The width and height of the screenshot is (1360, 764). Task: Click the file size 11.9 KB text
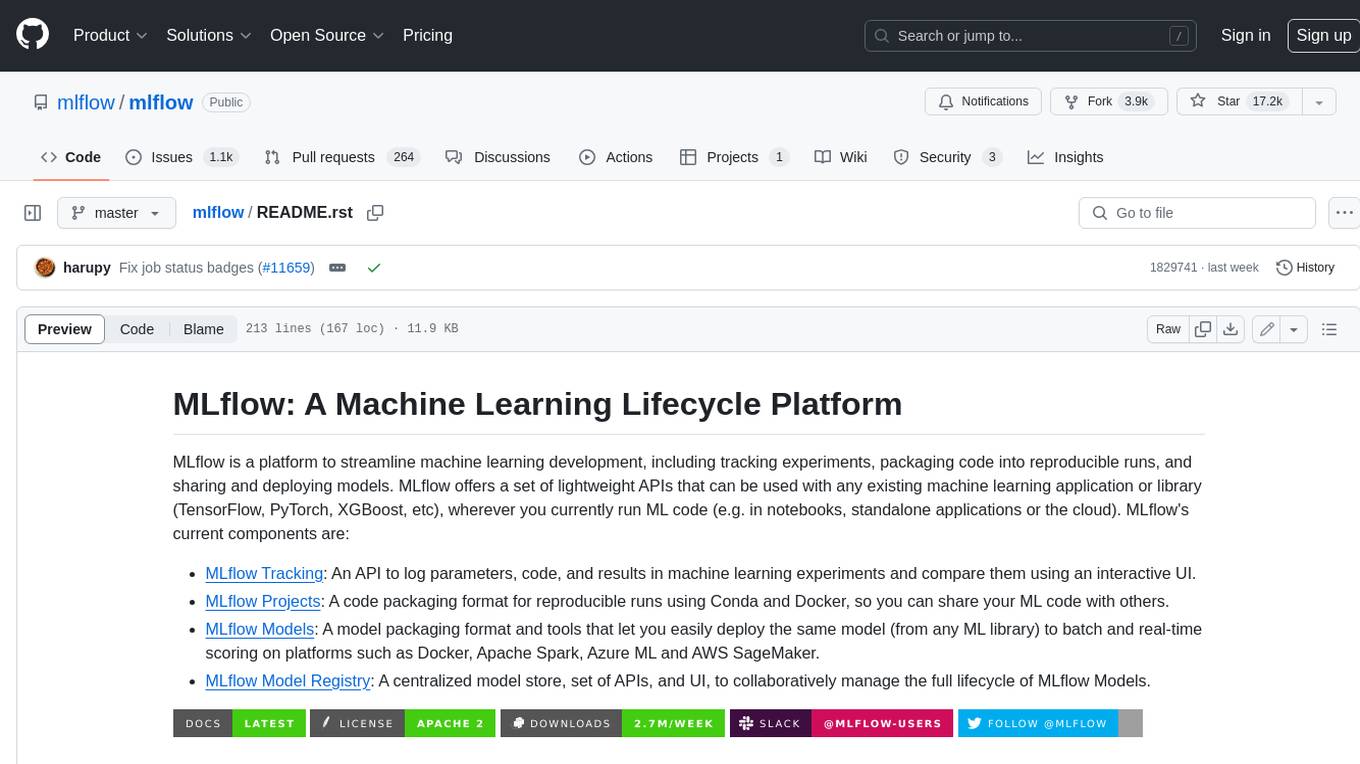(x=433, y=329)
